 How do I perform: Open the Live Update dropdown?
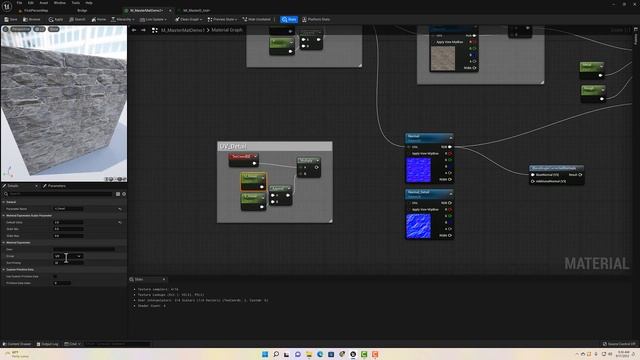(153, 20)
